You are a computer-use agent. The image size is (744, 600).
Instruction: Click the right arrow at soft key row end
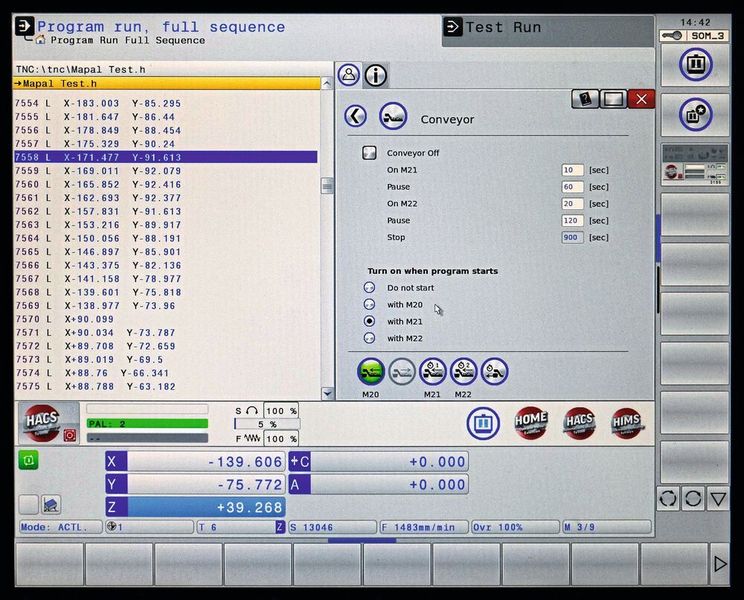point(720,564)
